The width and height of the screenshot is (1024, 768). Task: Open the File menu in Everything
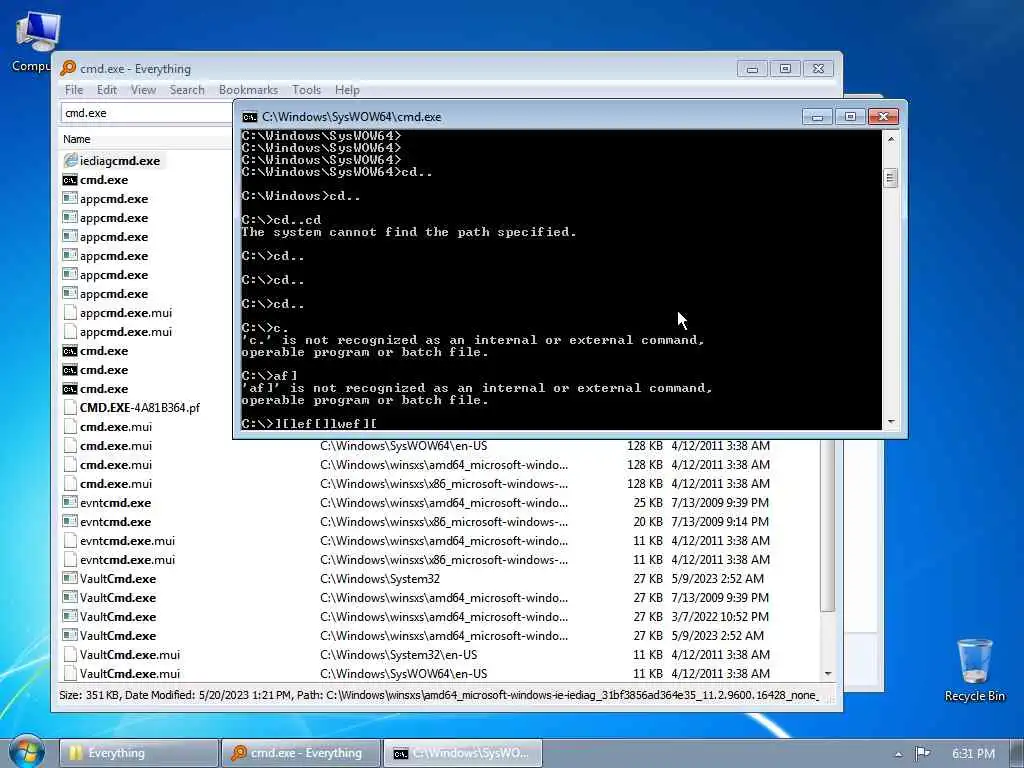74,89
